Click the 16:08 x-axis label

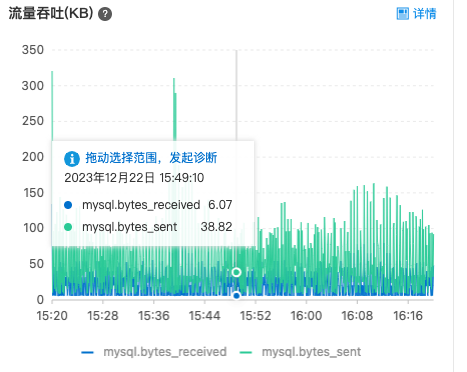(357, 315)
